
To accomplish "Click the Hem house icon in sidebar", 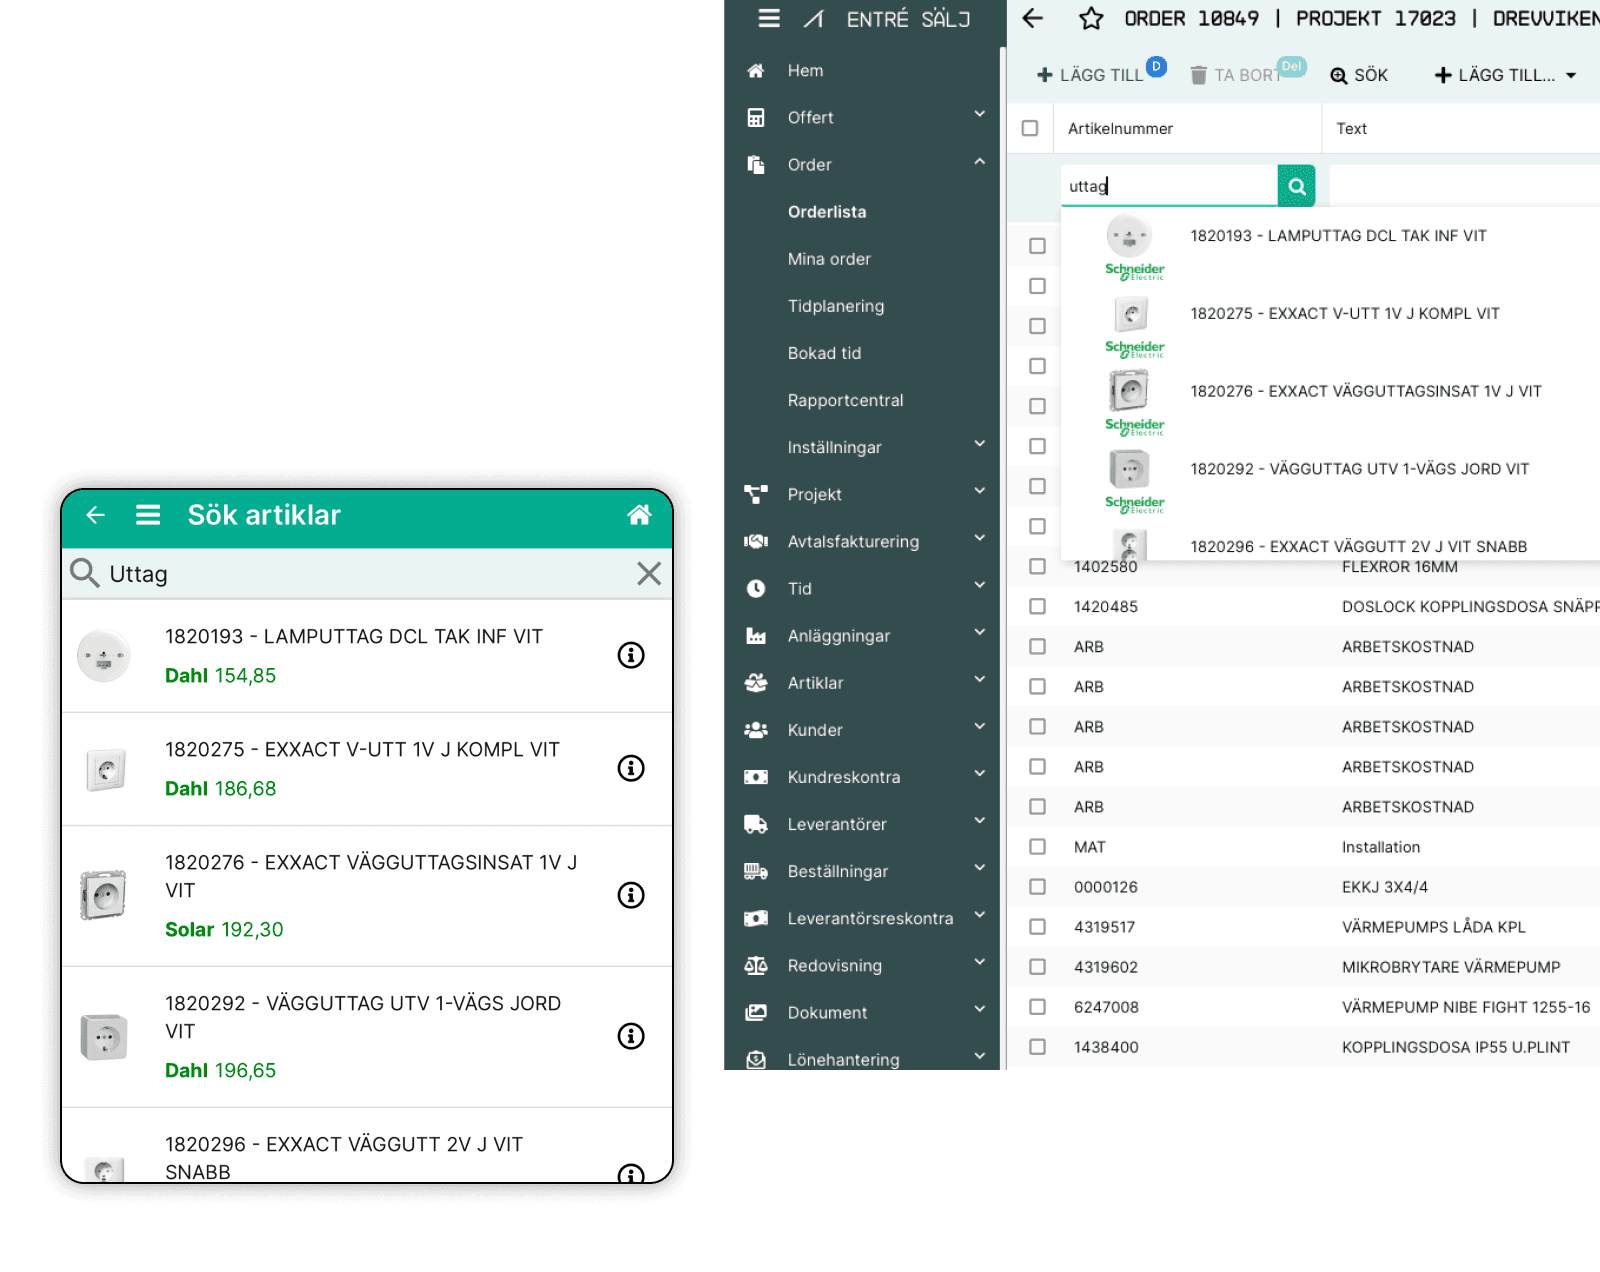I will [756, 71].
